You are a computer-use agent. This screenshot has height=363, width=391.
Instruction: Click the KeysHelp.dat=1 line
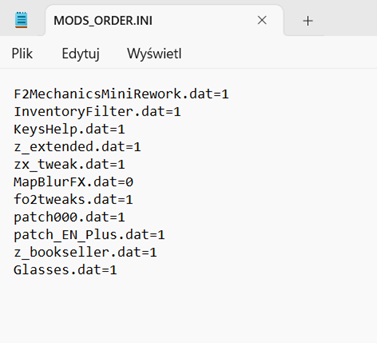pyautogui.click(x=69, y=129)
